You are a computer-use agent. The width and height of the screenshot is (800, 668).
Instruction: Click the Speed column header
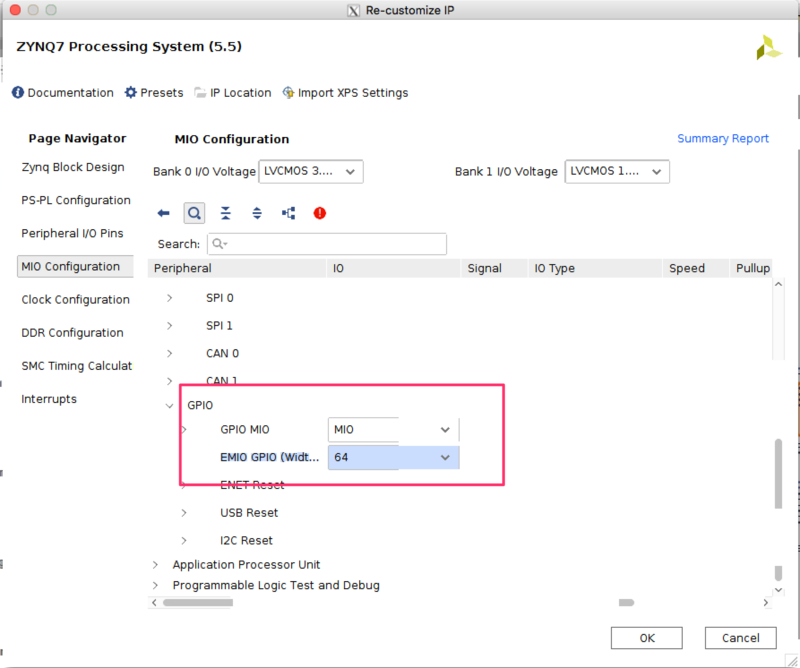click(696, 268)
